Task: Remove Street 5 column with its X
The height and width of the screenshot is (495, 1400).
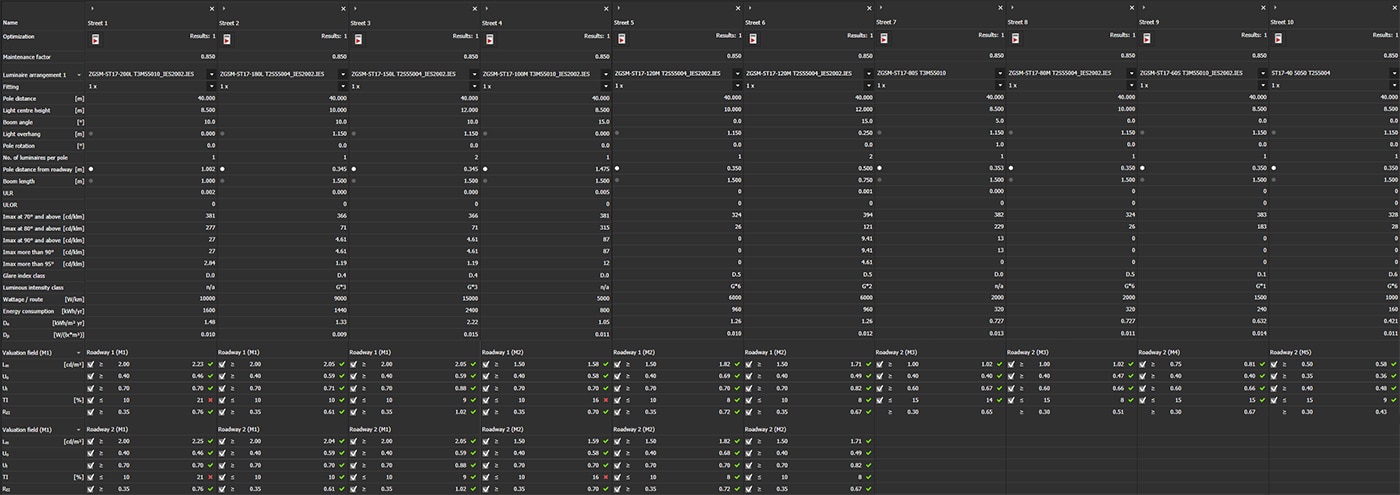Action: click(737, 9)
